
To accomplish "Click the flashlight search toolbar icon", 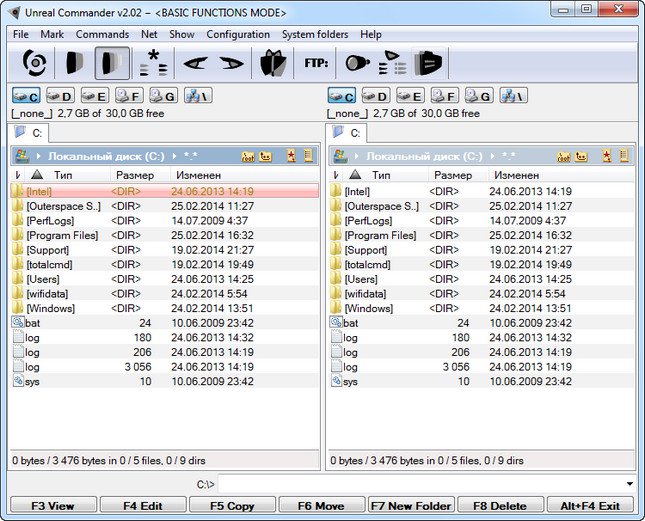I will 357,63.
